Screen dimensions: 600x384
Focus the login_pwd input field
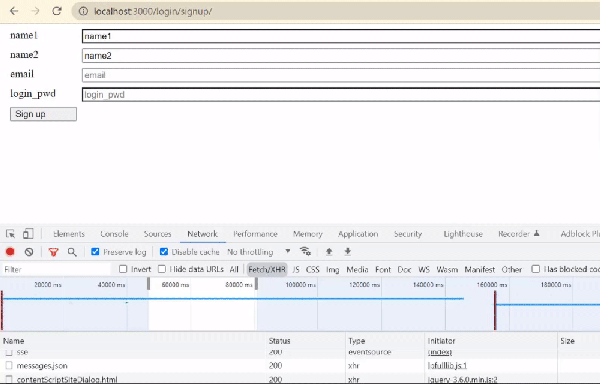[341, 94]
